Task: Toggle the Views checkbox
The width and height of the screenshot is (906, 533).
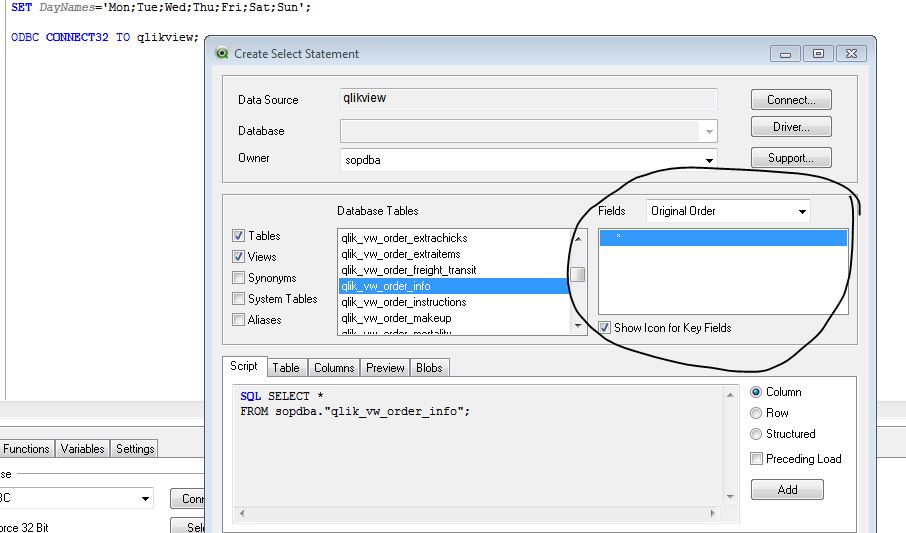Action: click(238, 257)
